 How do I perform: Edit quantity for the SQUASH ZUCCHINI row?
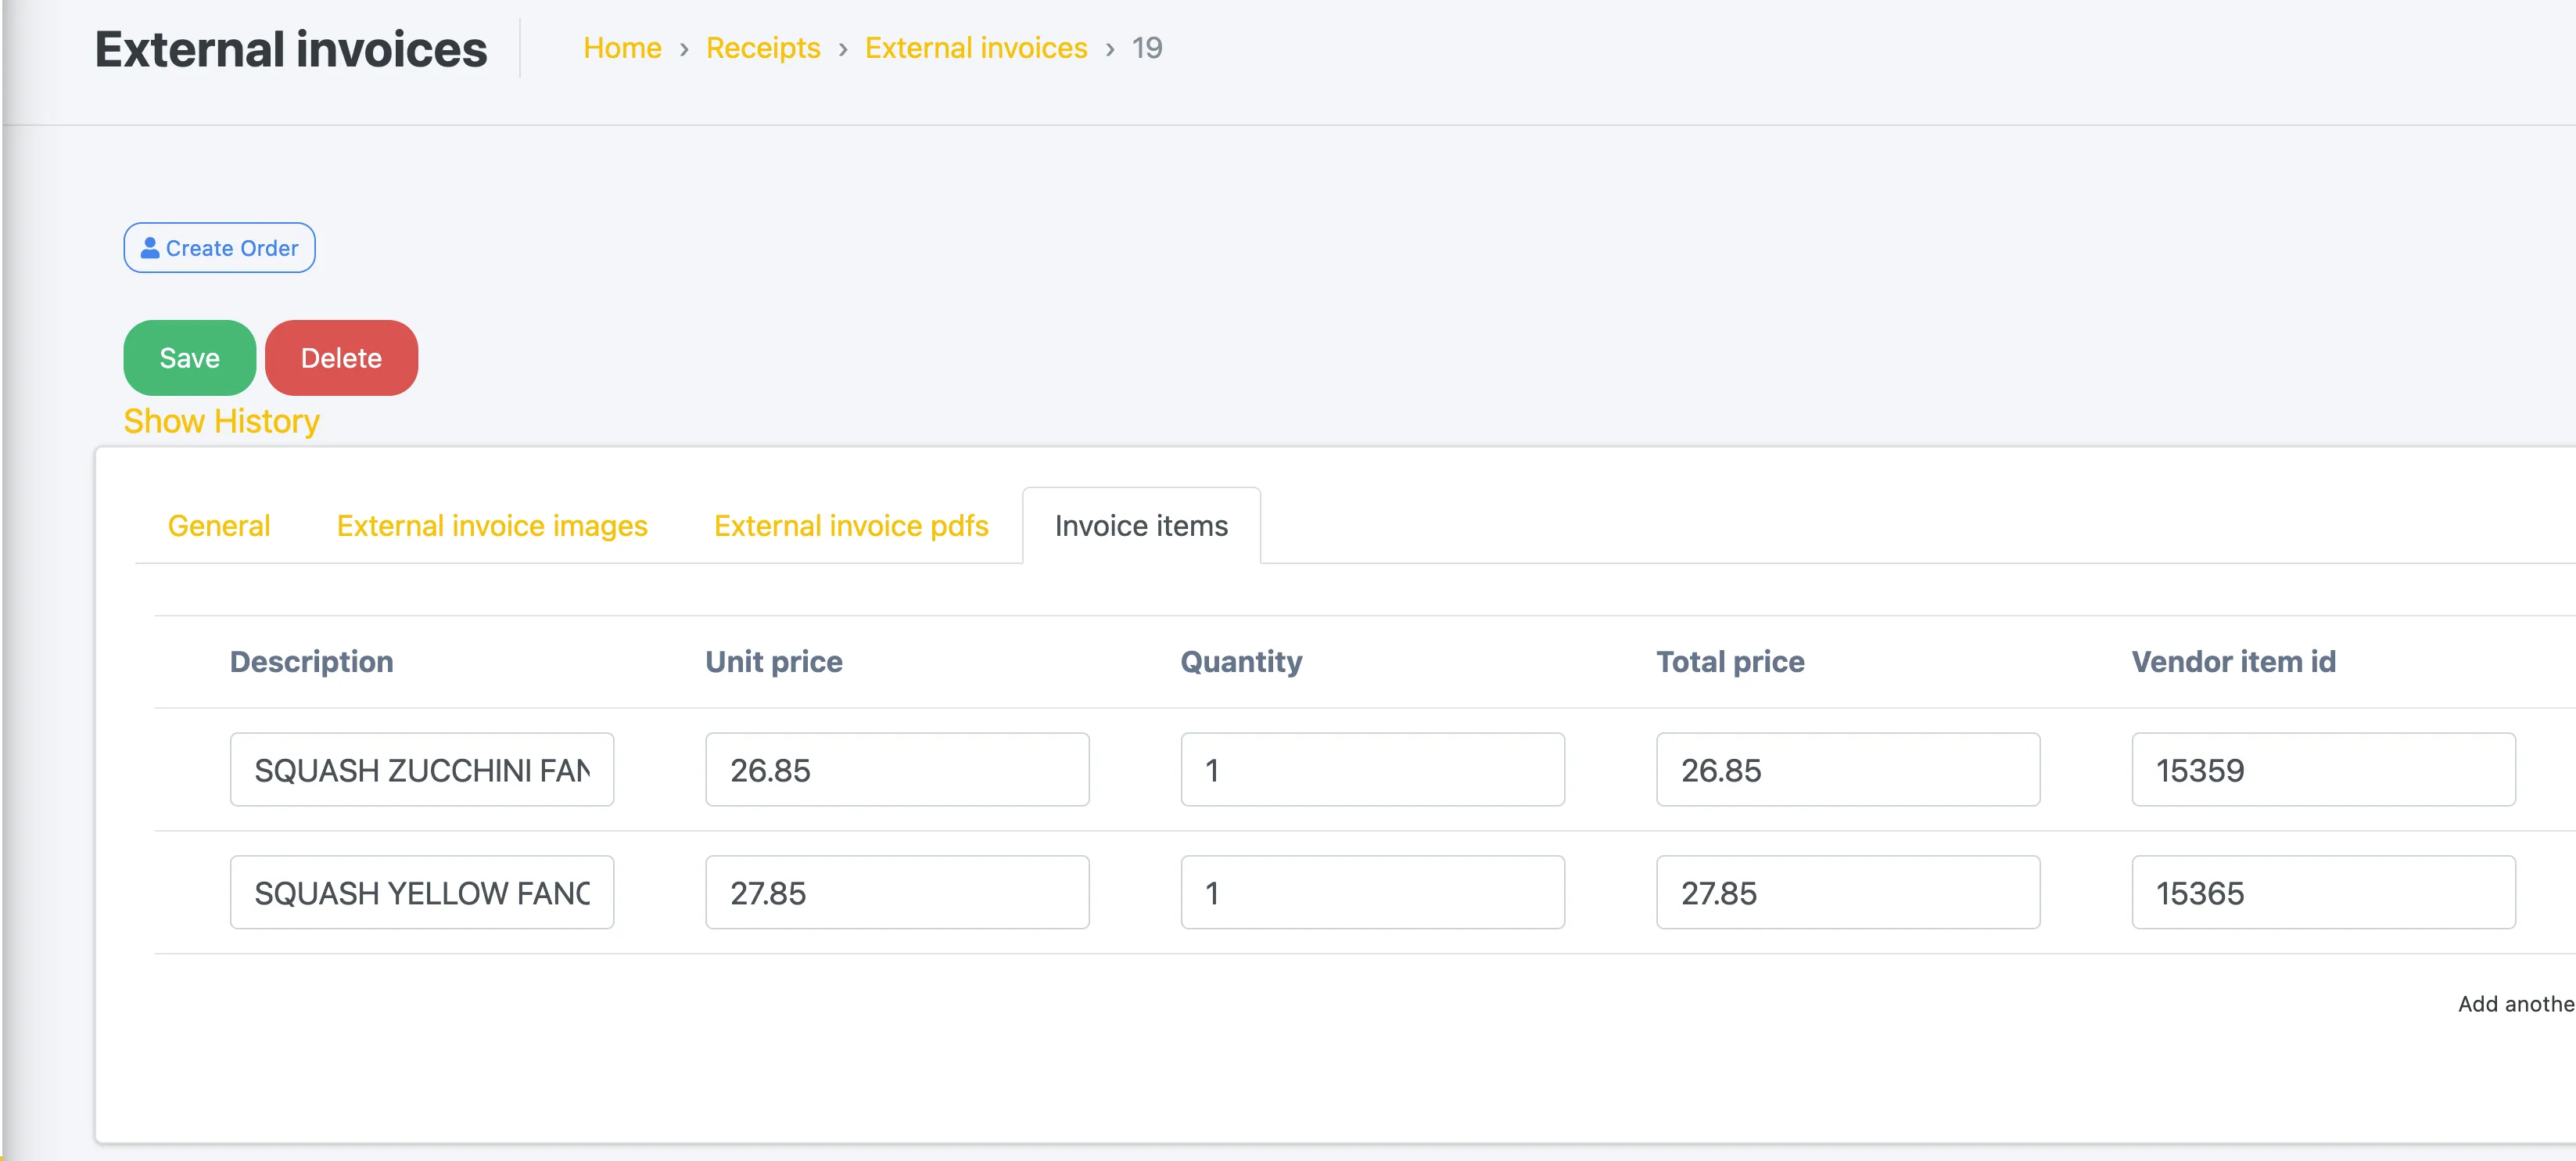[x=1372, y=770]
